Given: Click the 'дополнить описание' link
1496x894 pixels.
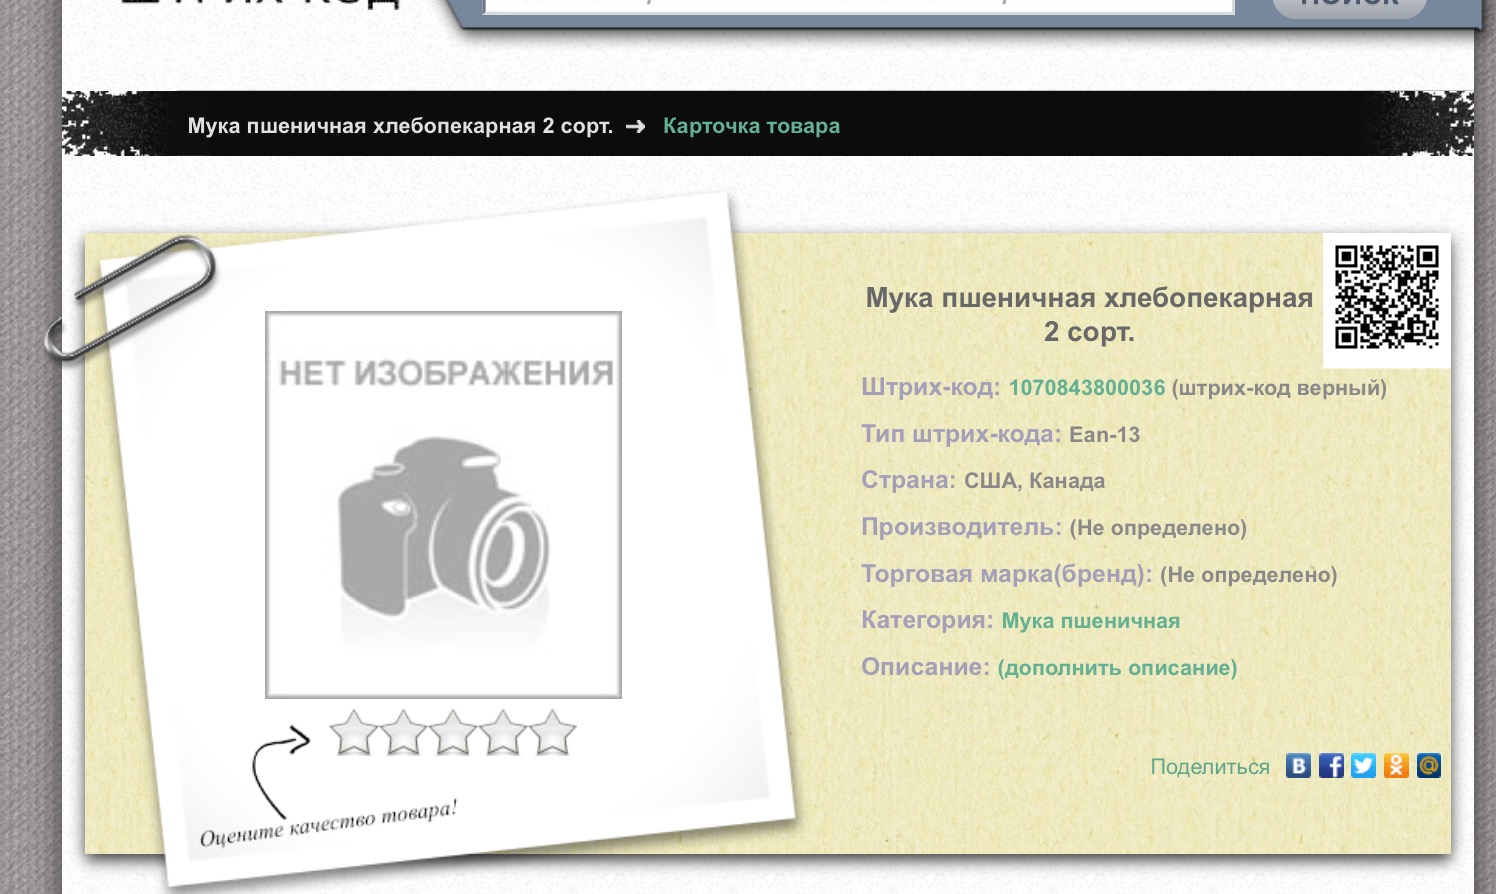Looking at the screenshot, I should (x=1117, y=668).
